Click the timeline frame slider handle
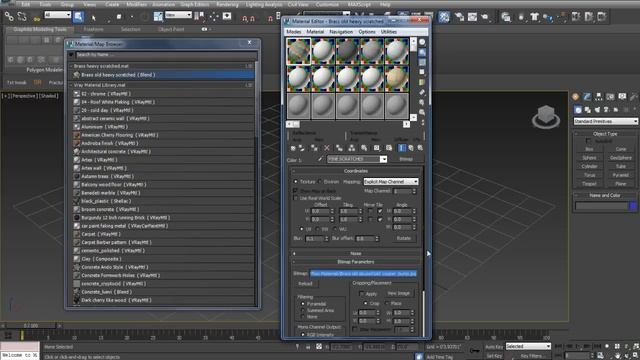This screenshot has height=360, width=640. [x=31, y=326]
